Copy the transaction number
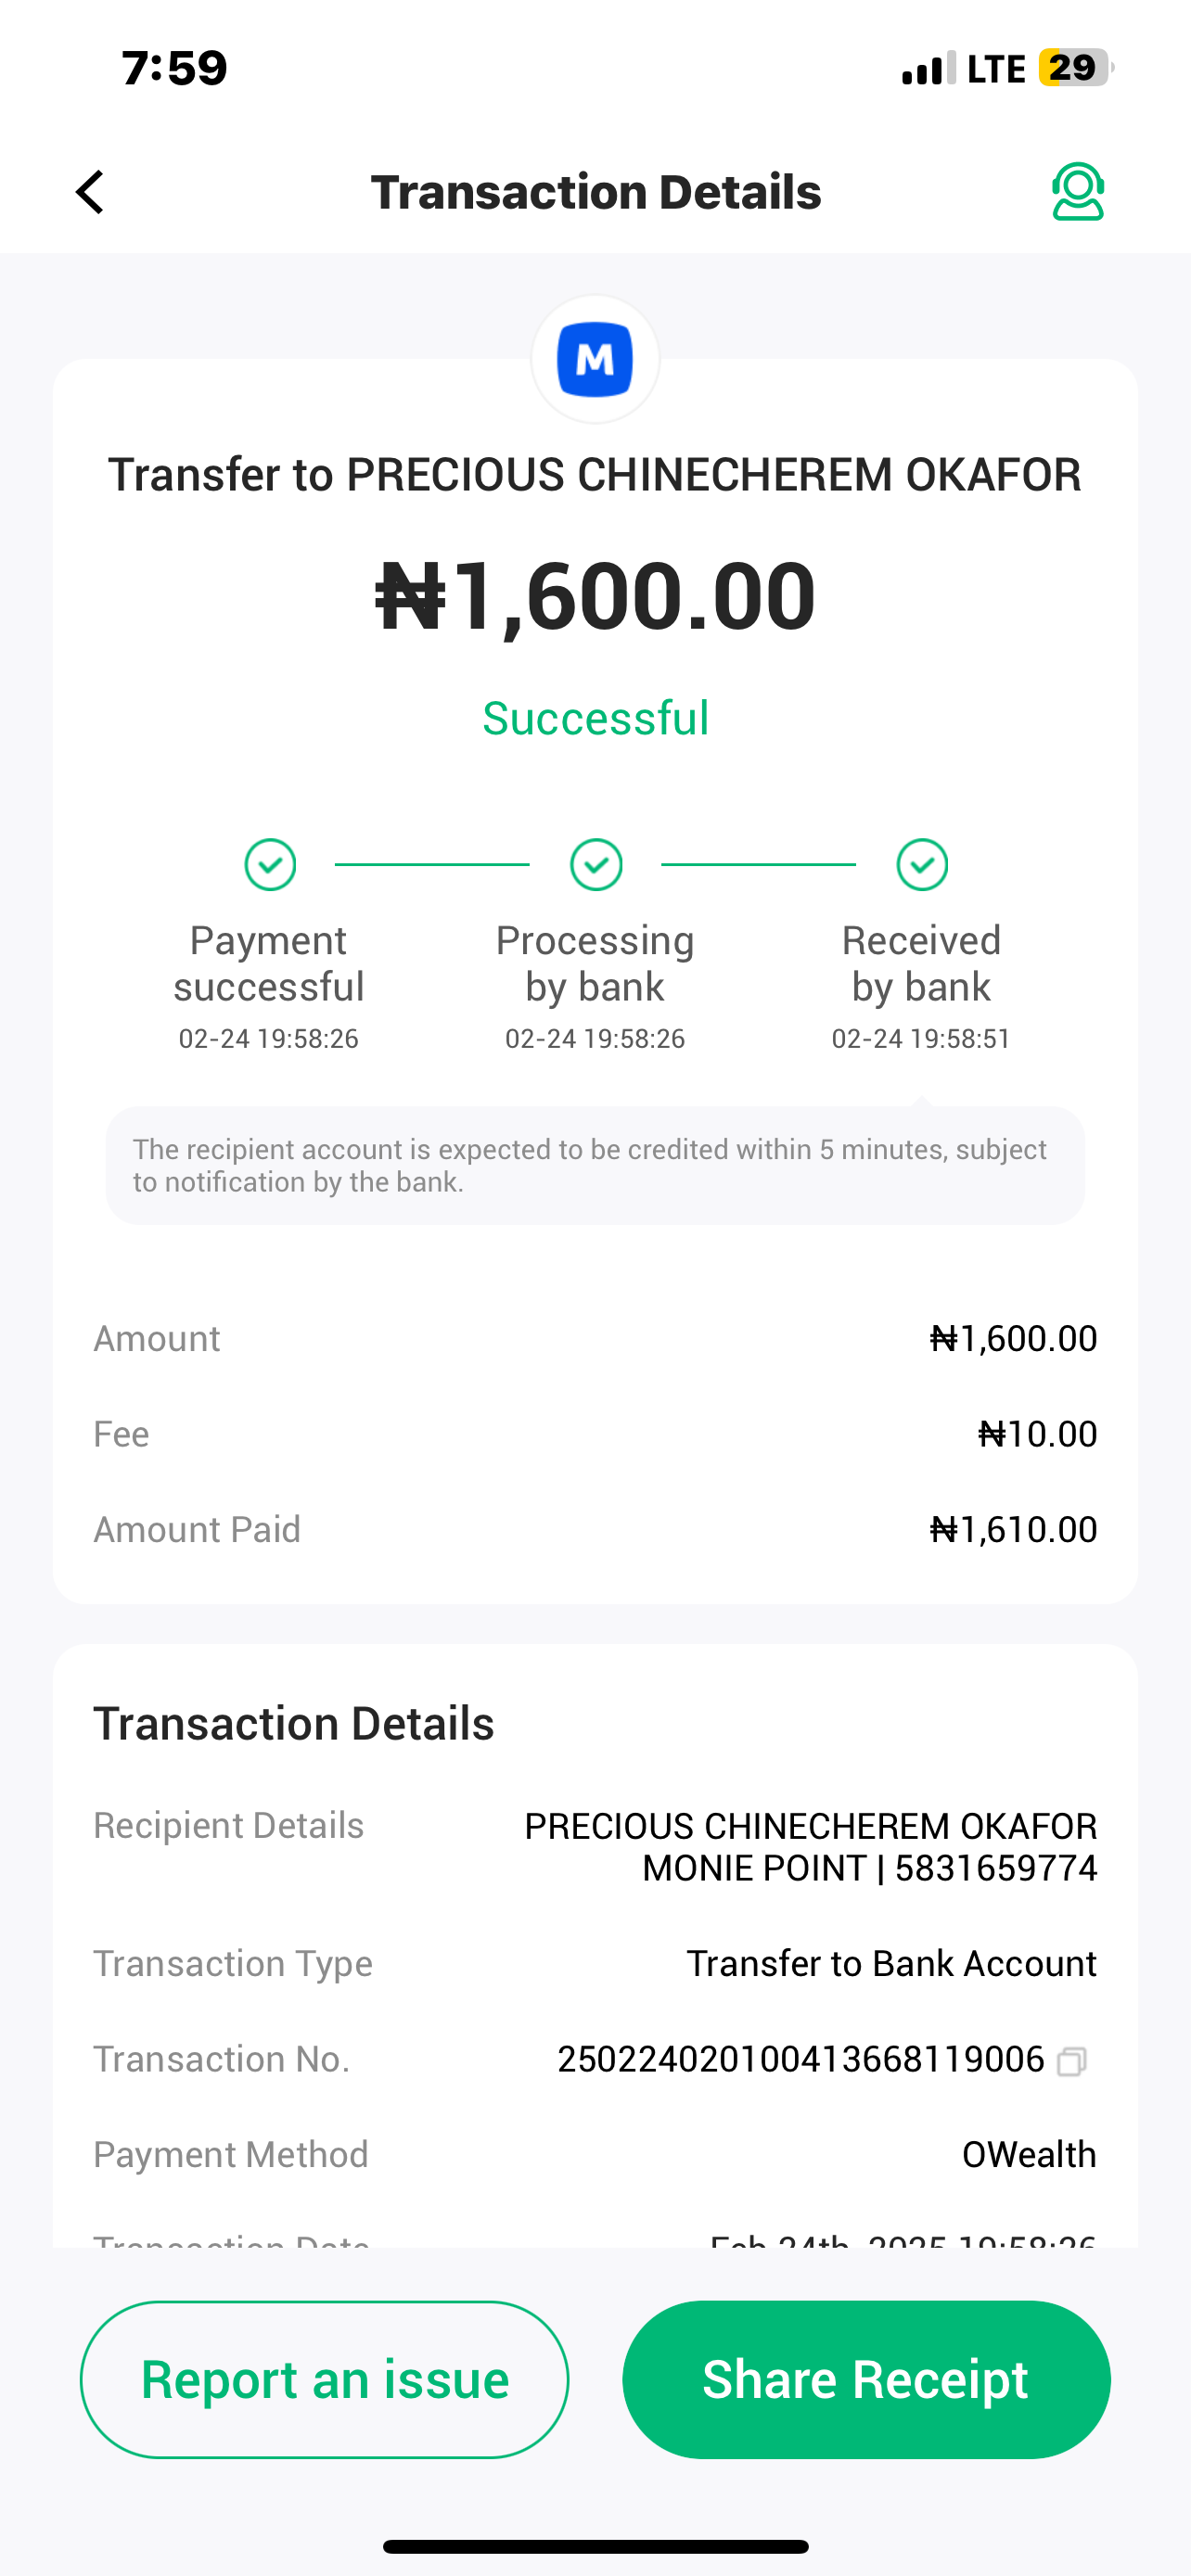Screen dimensions: 1191x2576 point(1071,2061)
